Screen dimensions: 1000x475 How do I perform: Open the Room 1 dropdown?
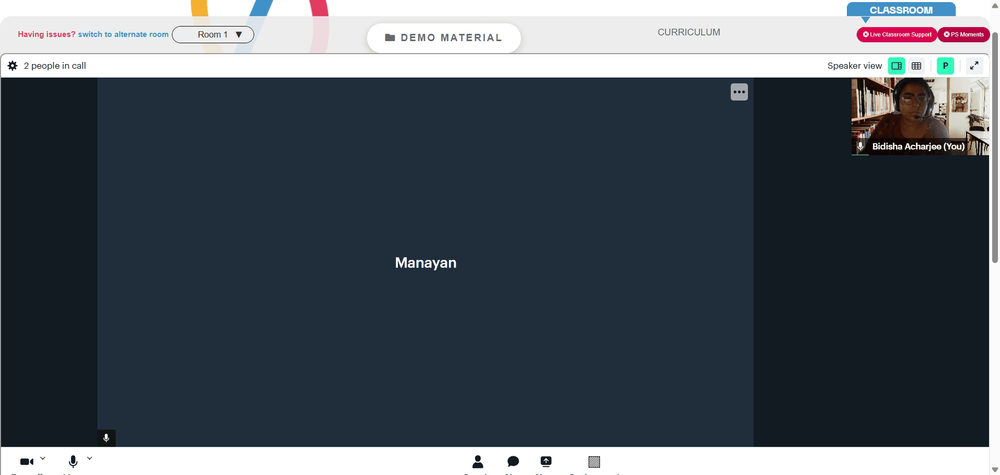point(213,34)
